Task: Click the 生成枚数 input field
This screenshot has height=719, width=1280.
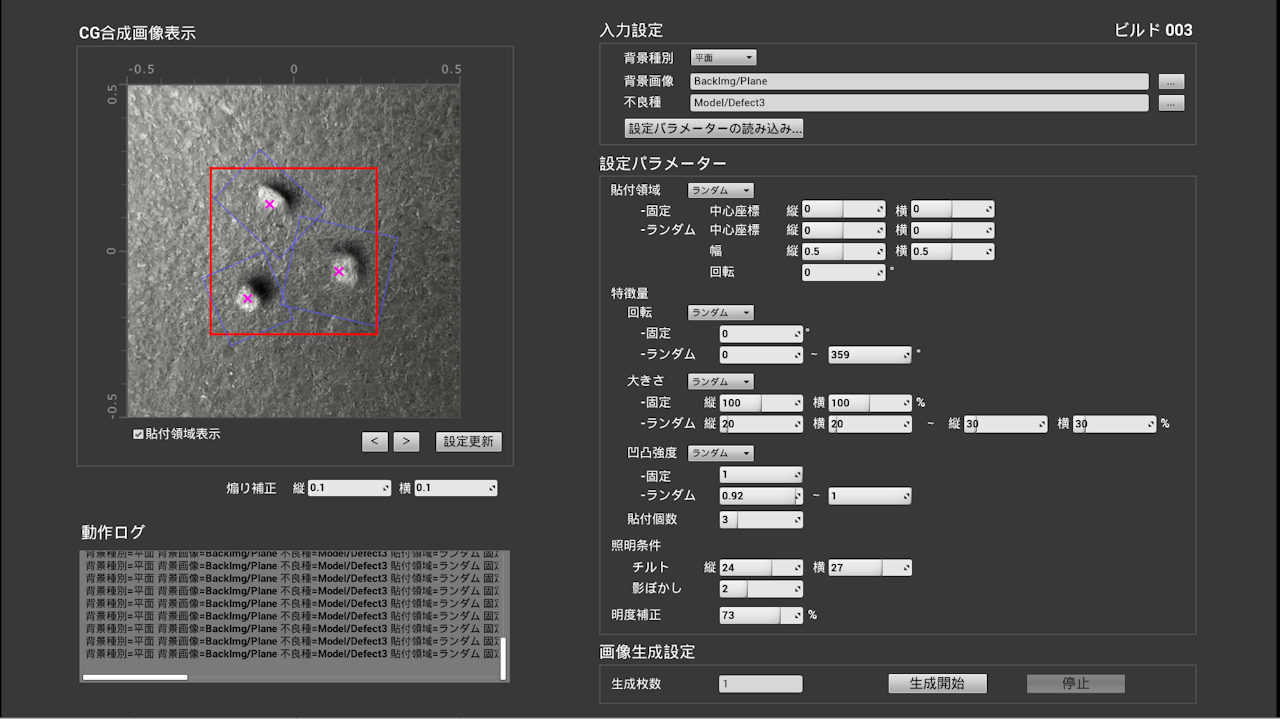Action: (761, 684)
